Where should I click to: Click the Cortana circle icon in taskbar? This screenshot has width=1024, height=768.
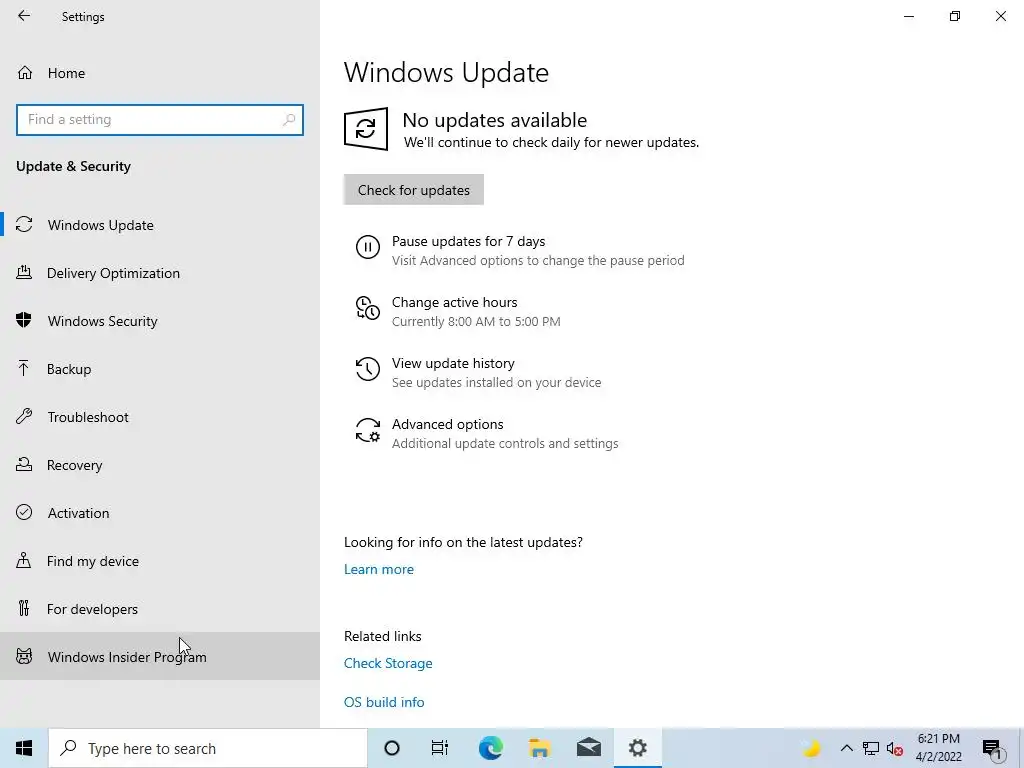[x=392, y=748]
